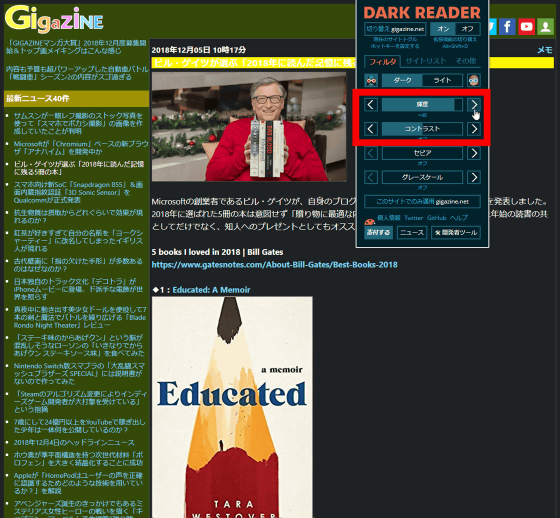Open GIGAZINEマンガ大賞 sidebar article
This screenshot has height=518, width=560.
[x=76, y=47]
